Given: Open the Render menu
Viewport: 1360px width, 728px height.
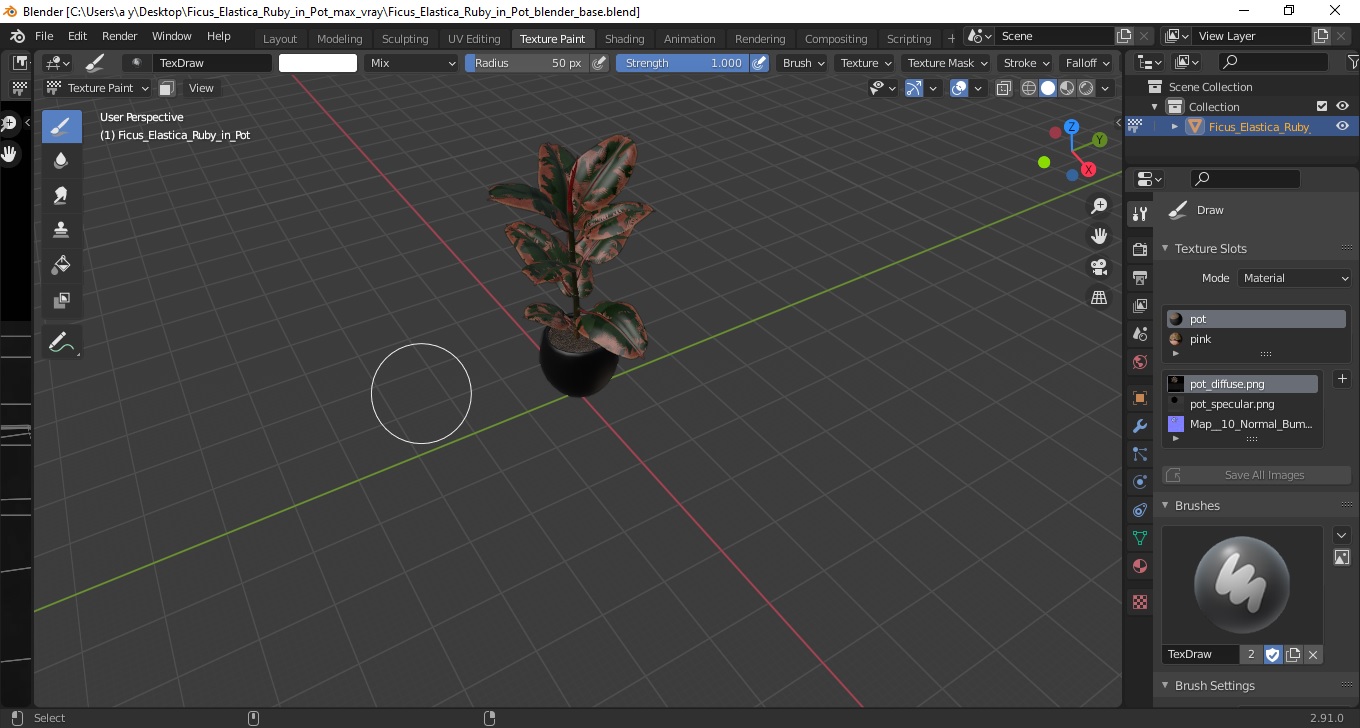Looking at the screenshot, I should pyautogui.click(x=120, y=36).
